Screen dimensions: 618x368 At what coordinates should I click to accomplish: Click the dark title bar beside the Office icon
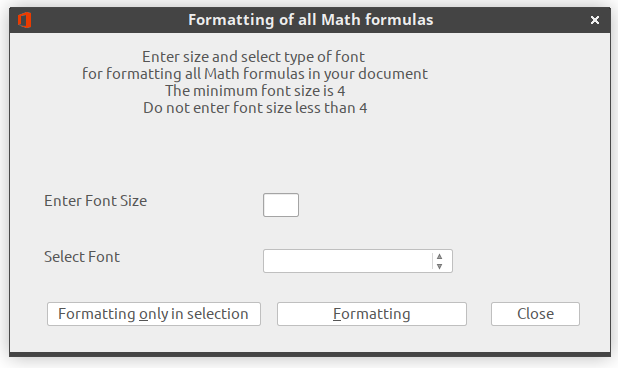(x=106, y=20)
